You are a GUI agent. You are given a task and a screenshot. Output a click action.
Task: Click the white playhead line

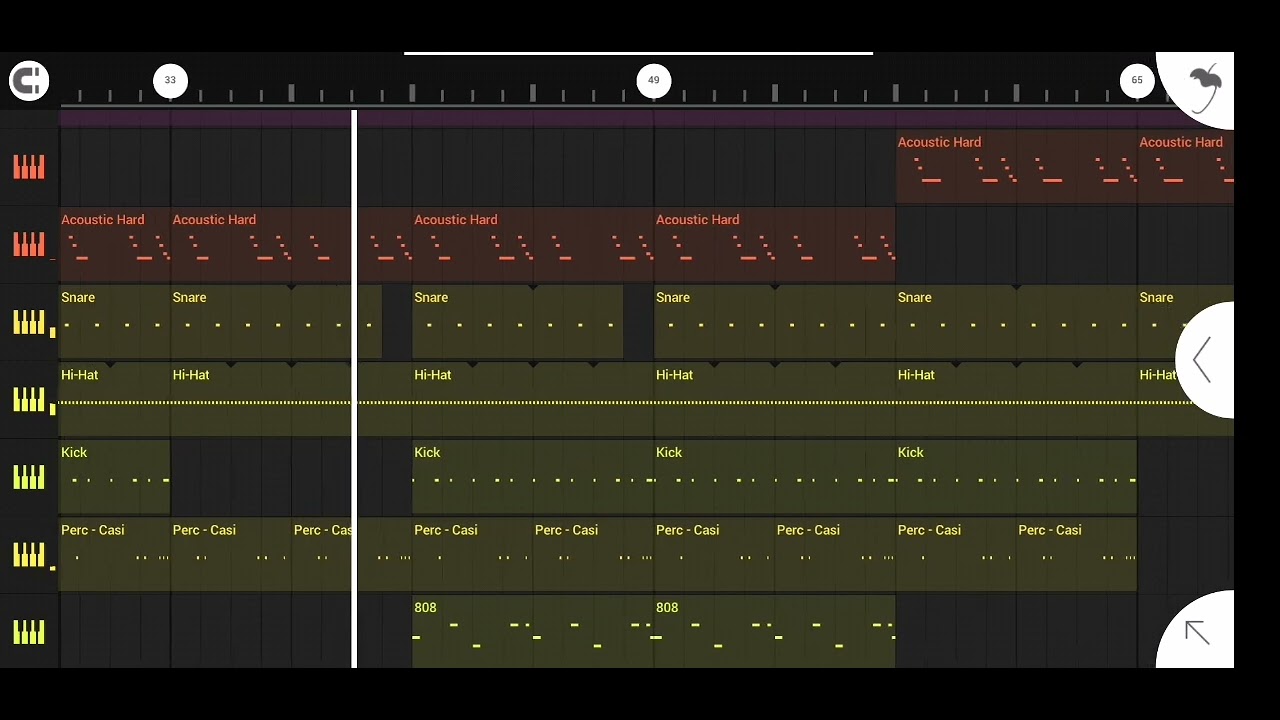click(x=354, y=388)
